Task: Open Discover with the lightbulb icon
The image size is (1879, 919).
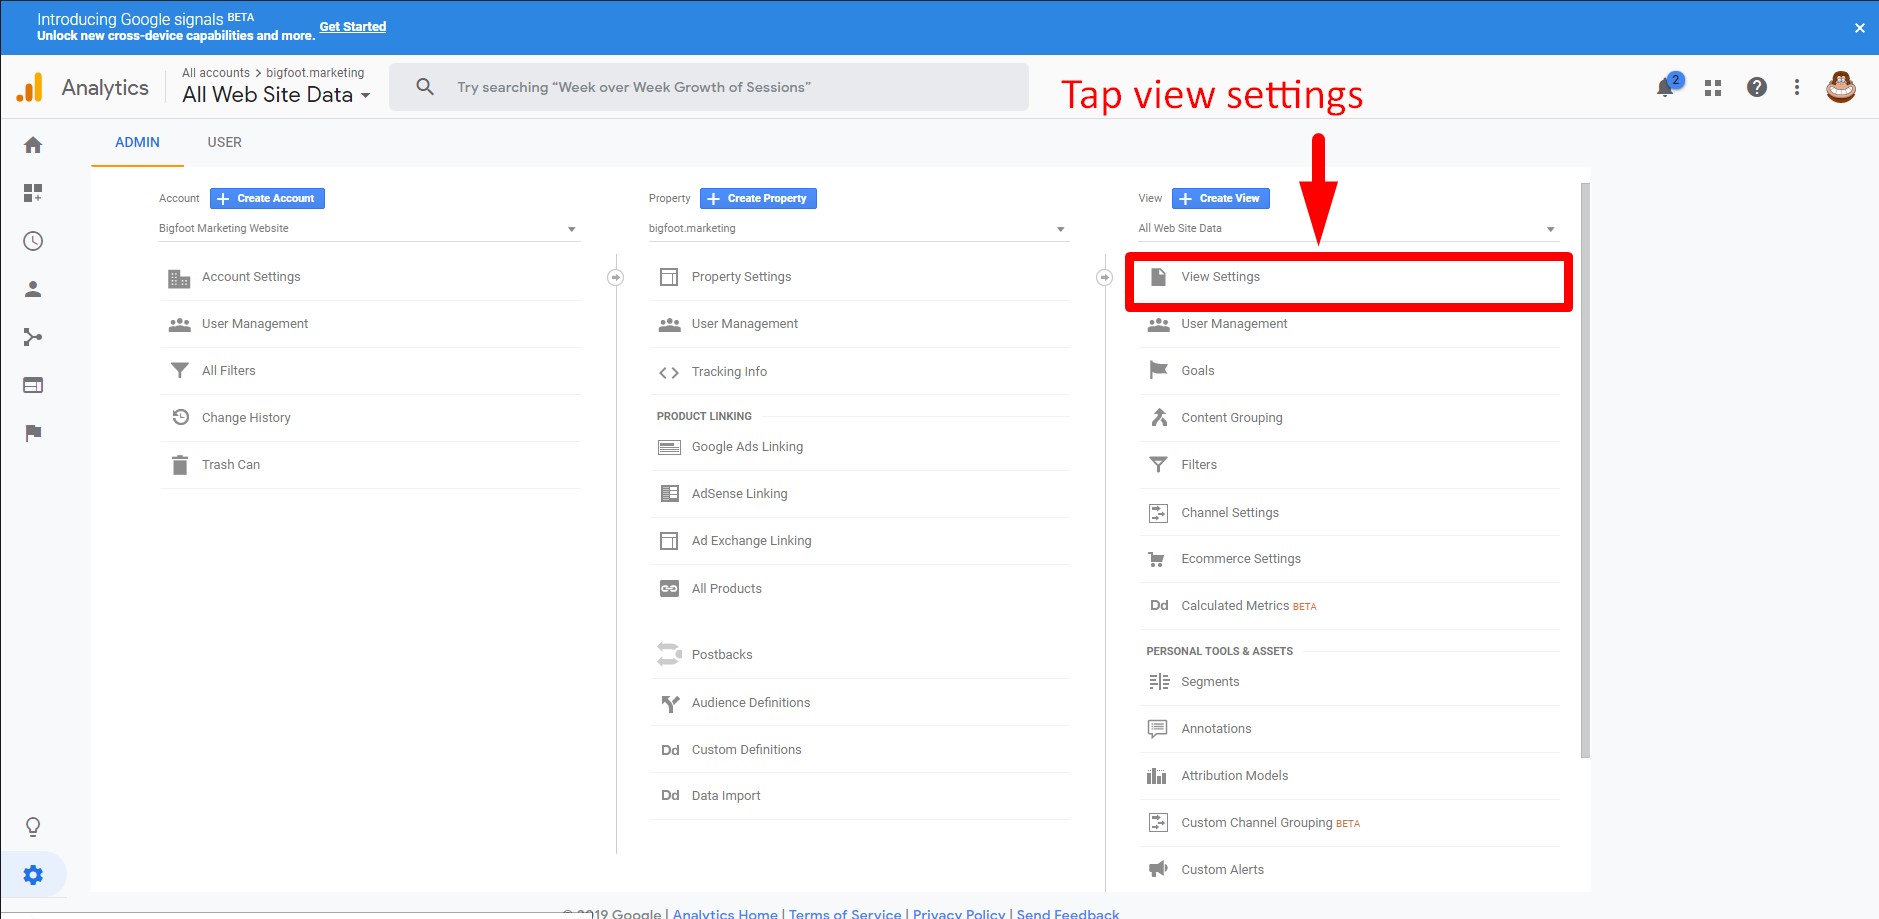Action: tap(33, 826)
